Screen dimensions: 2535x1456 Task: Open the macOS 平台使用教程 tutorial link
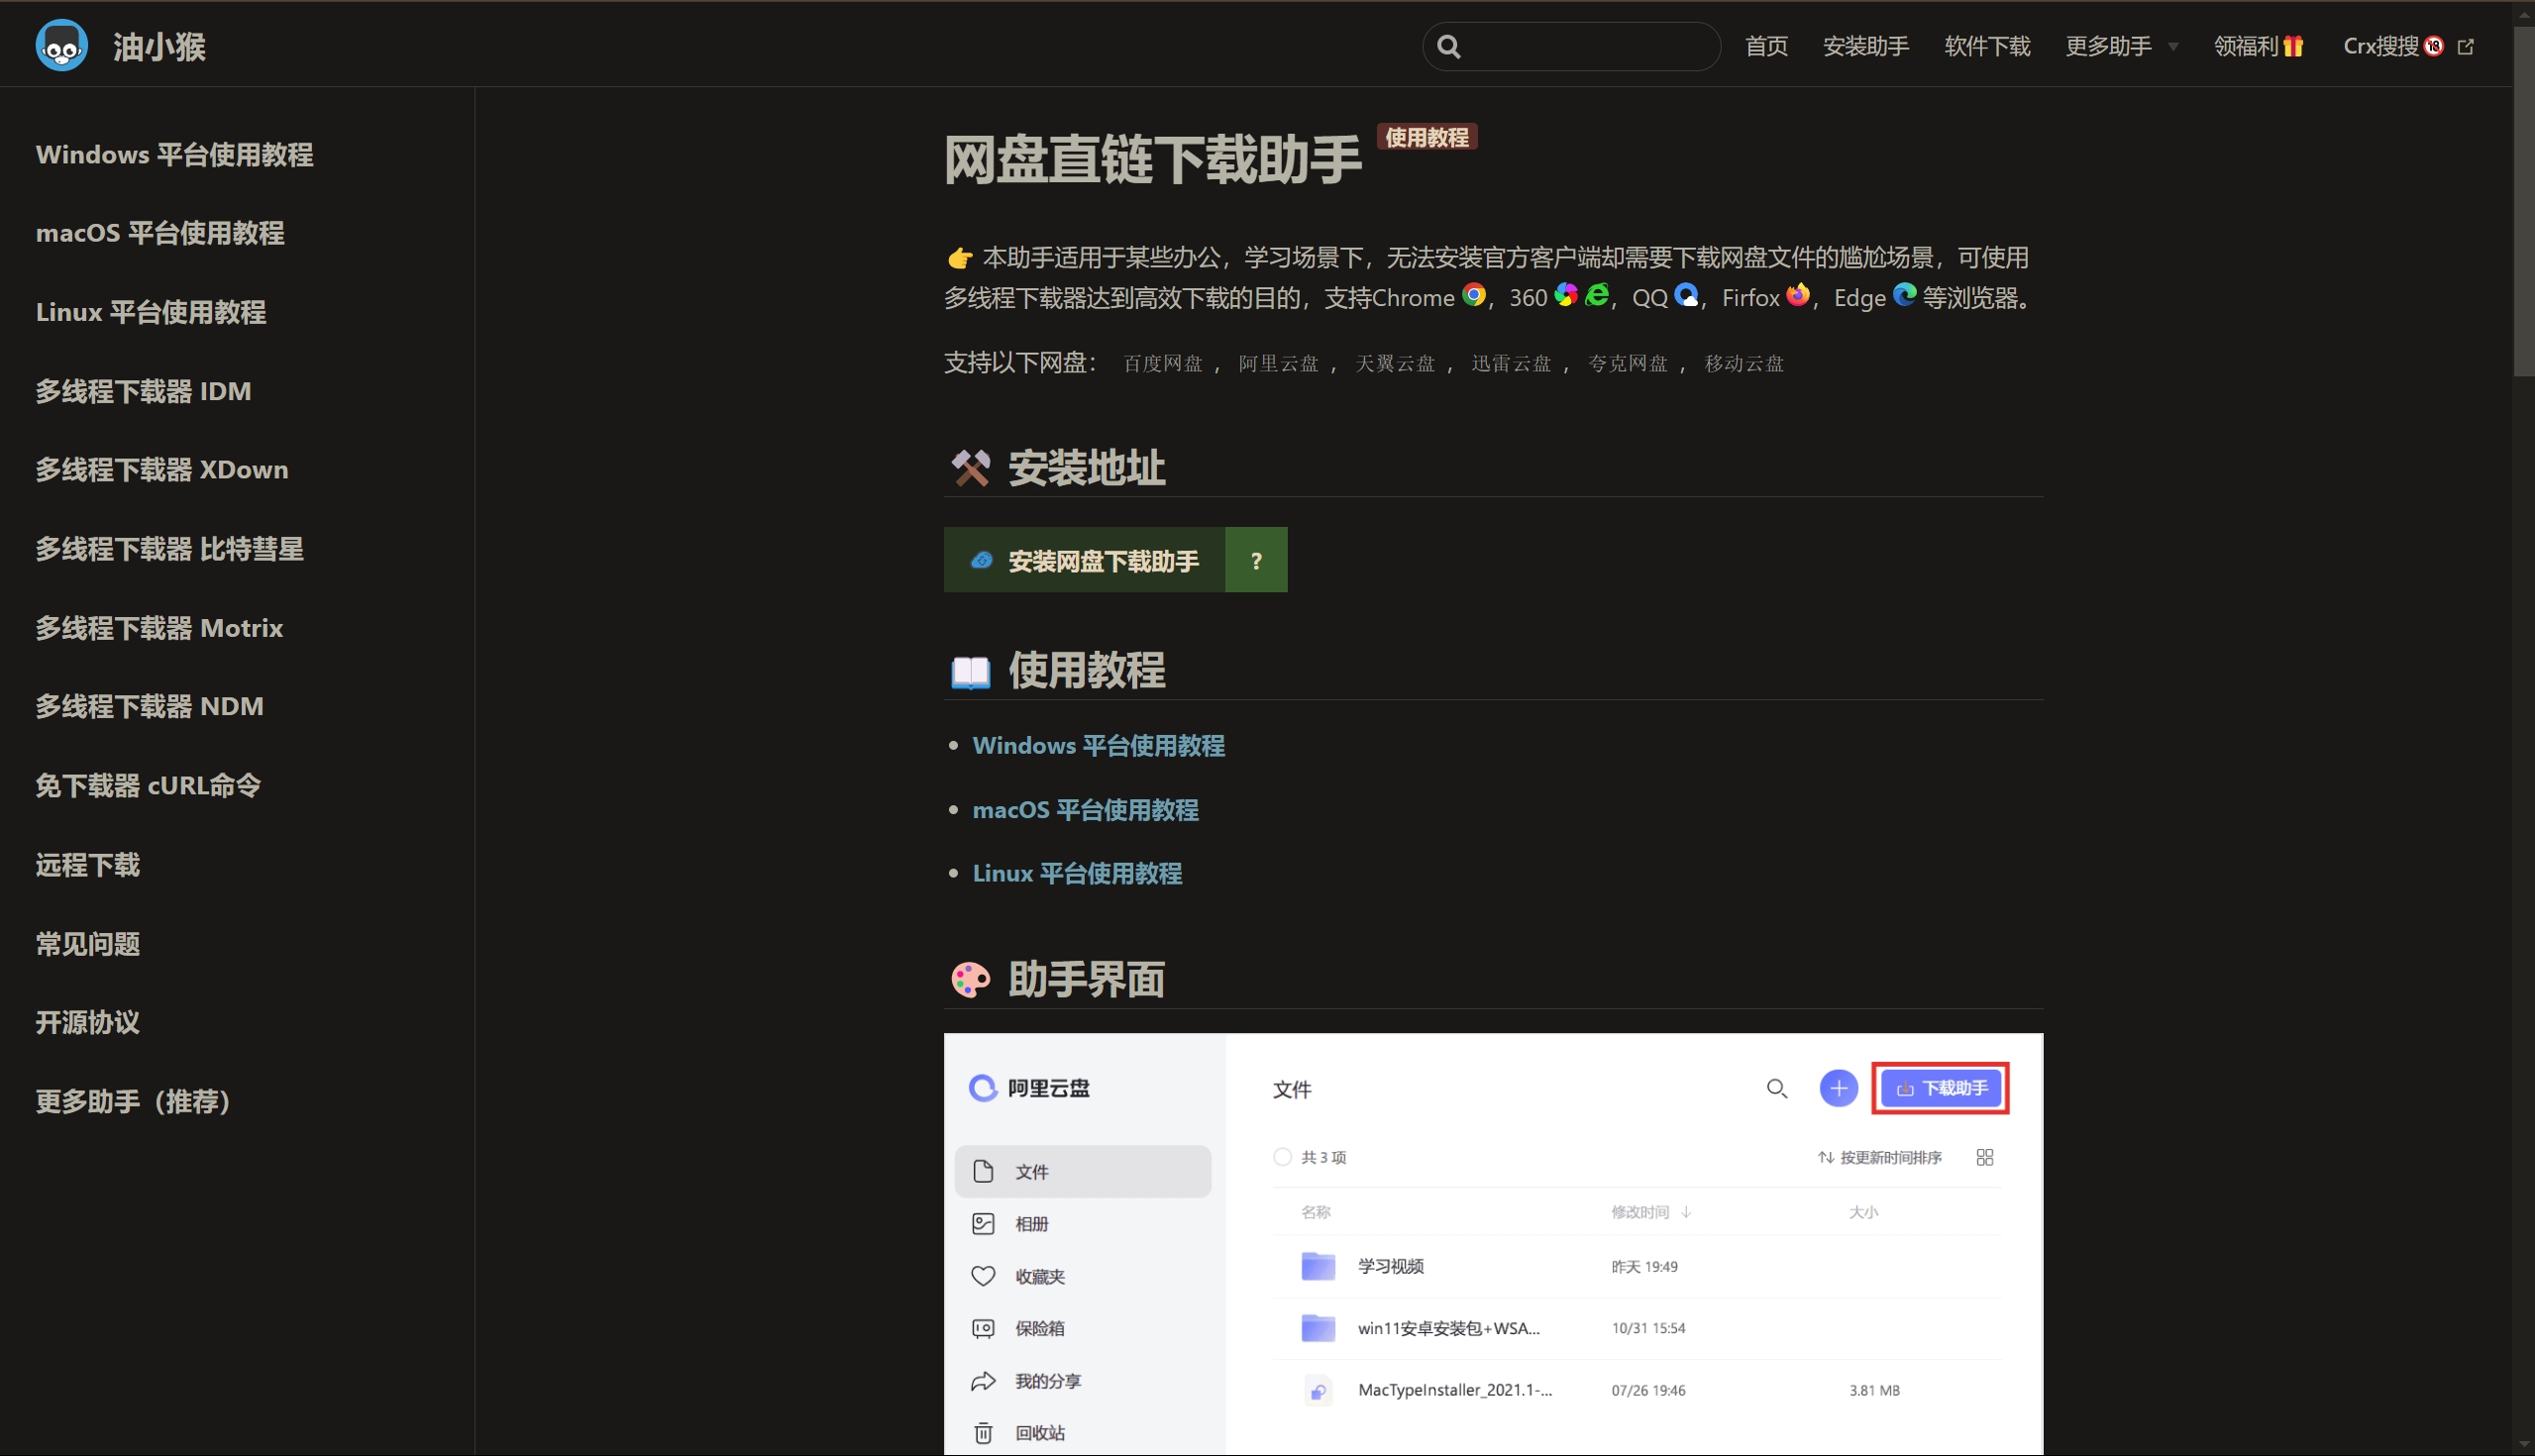click(1085, 809)
